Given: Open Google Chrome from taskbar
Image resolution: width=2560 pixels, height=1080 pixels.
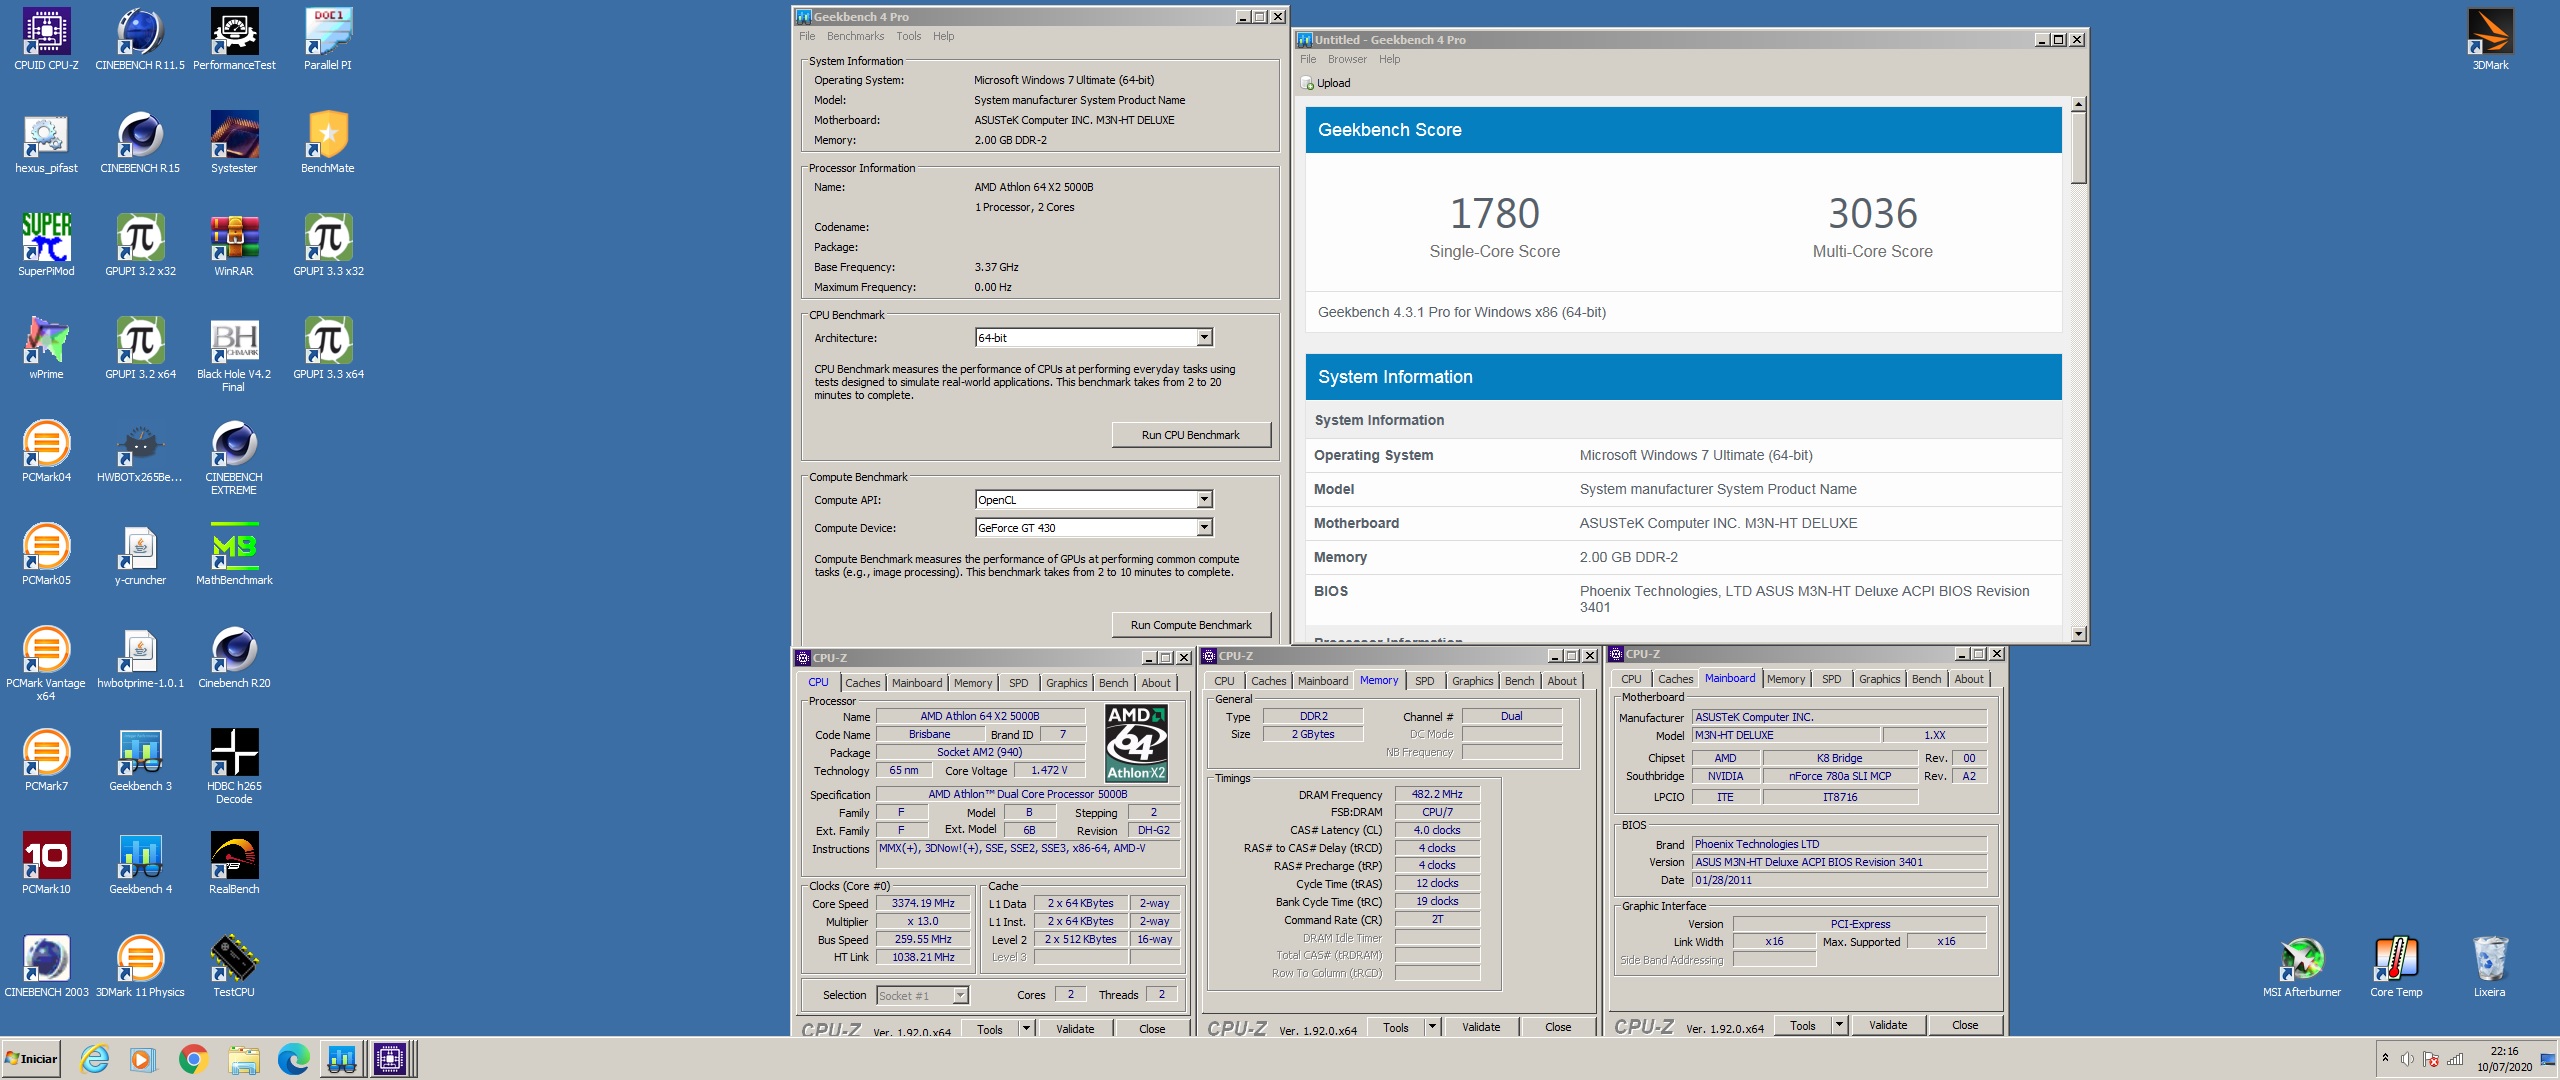Looking at the screenshot, I should 193,1059.
